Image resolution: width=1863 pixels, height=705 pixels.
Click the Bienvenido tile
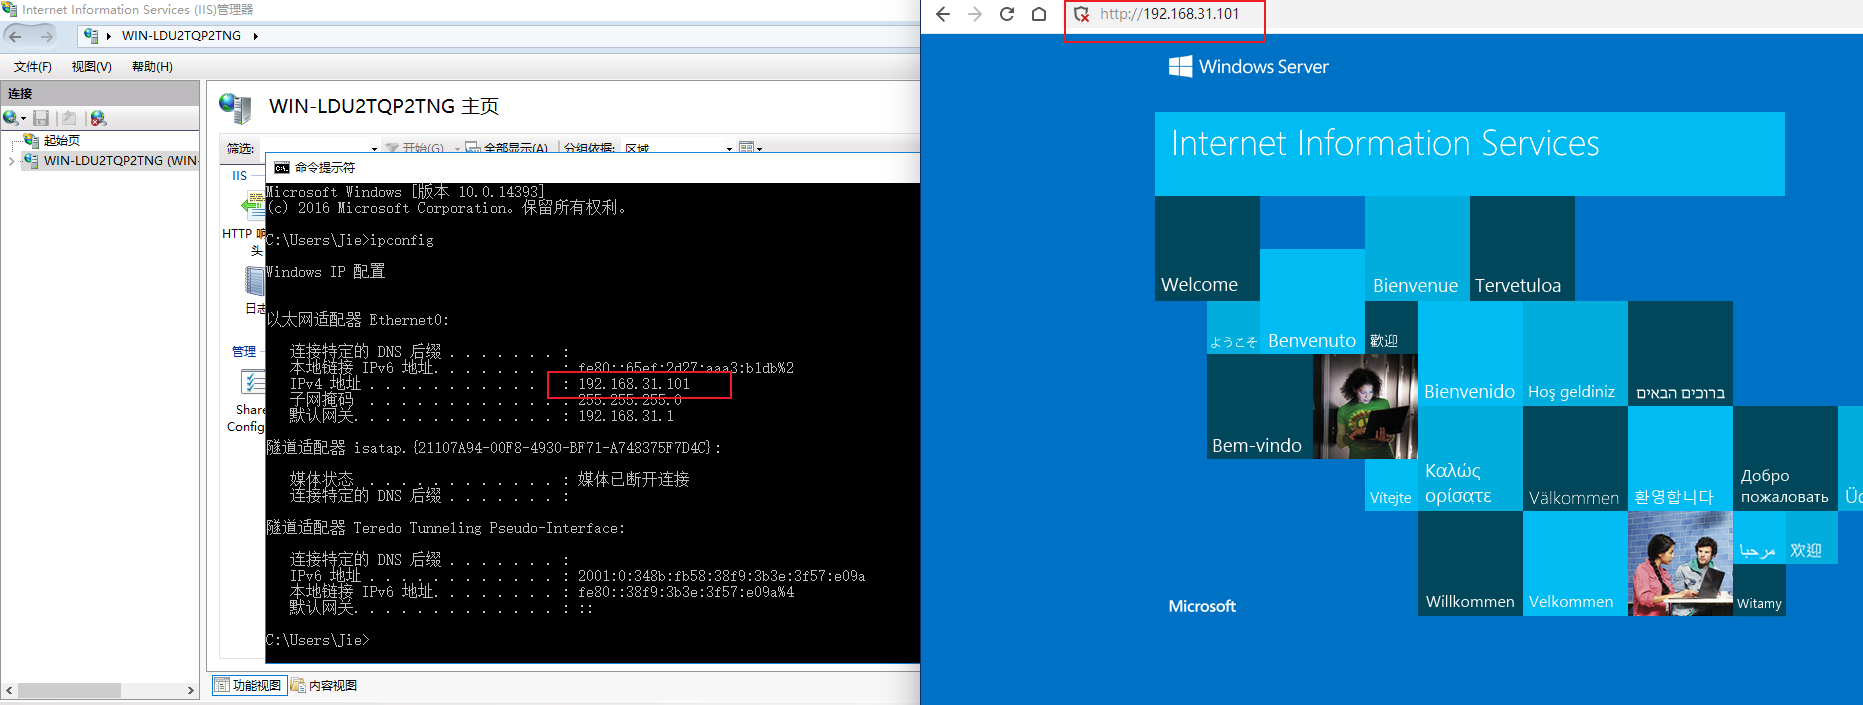point(1470,354)
